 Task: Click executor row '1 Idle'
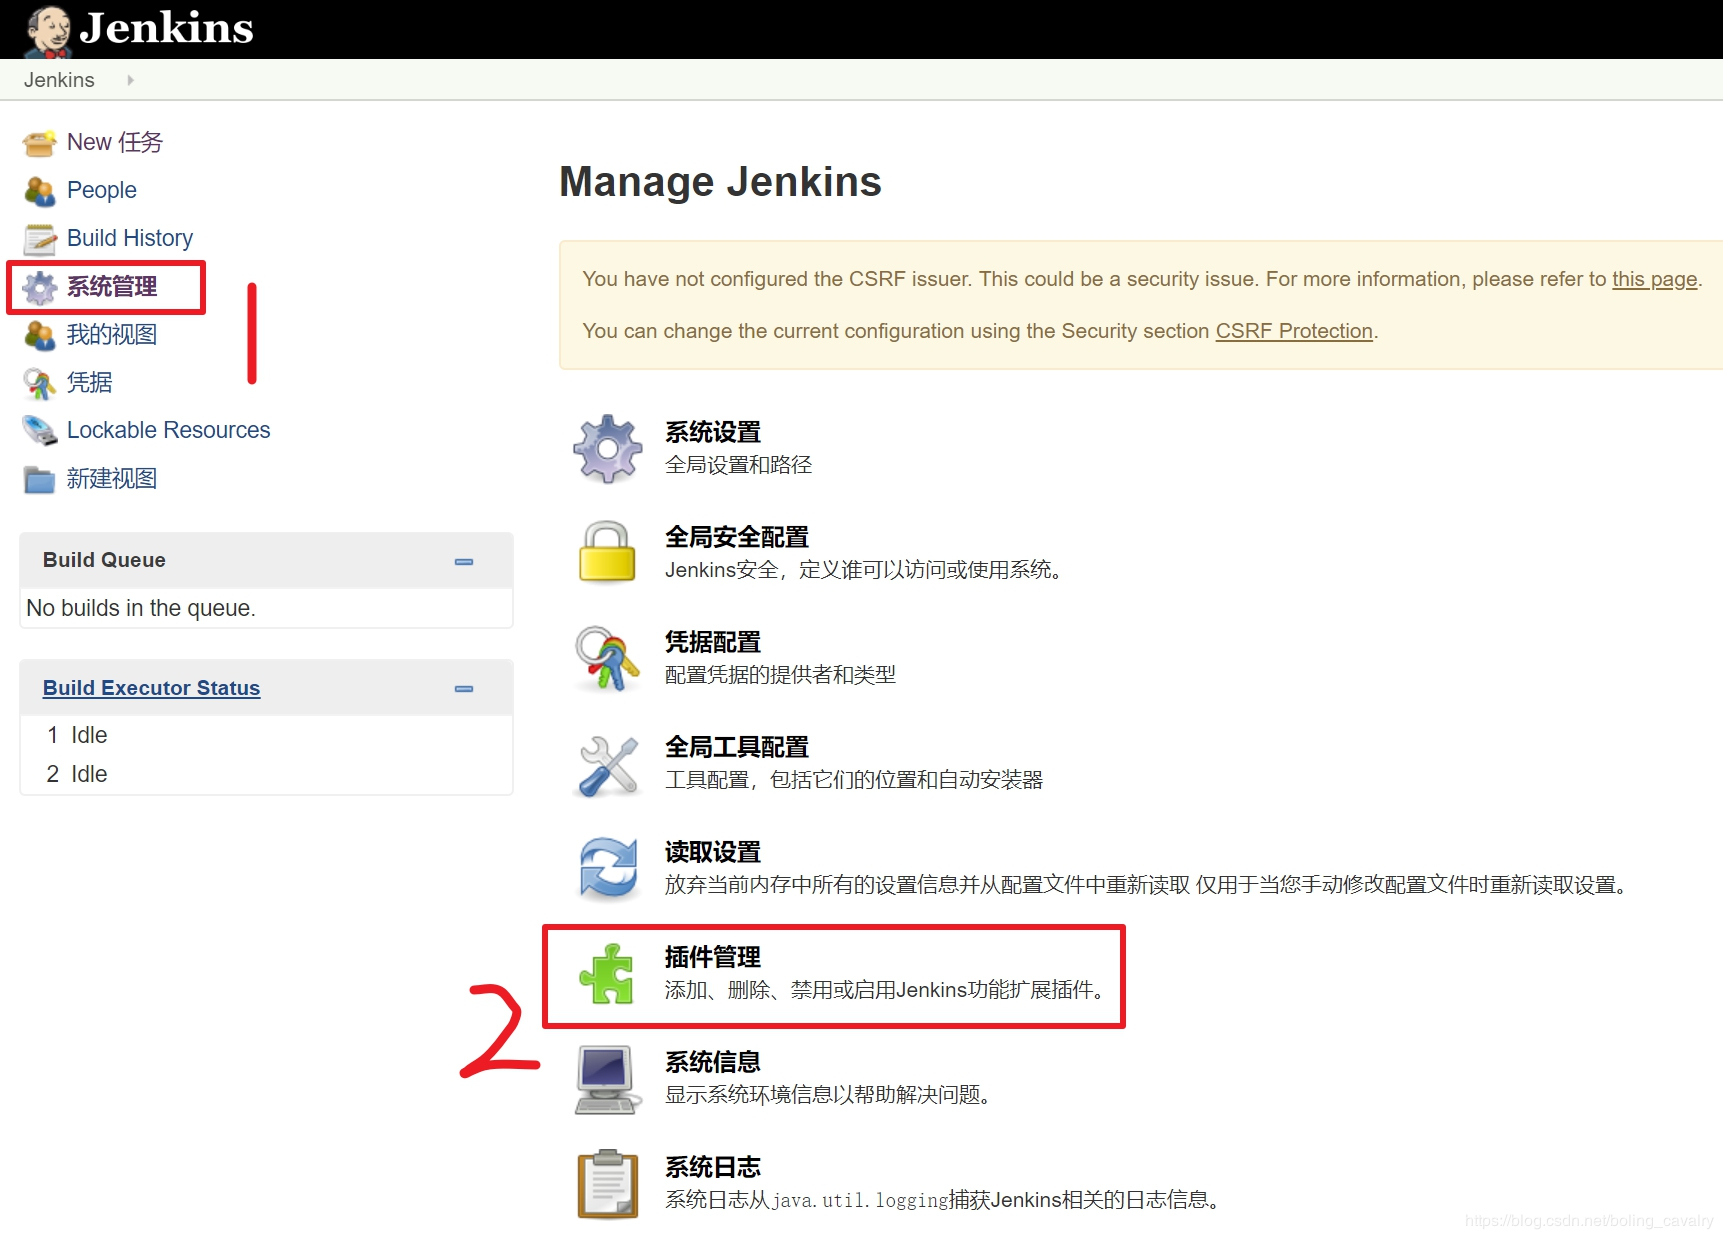[77, 735]
